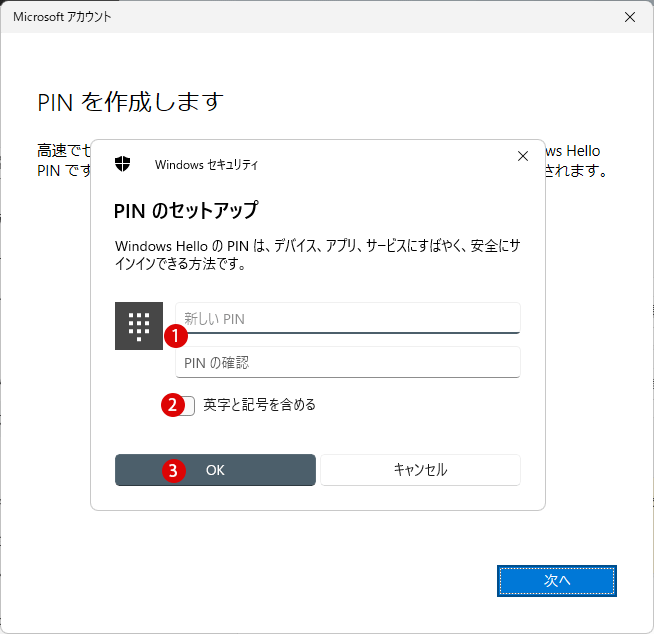Image resolution: width=654 pixels, height=634 pixels.
Task: Click the PIN のセットアップ heading
Action: [x=186, y=211]
